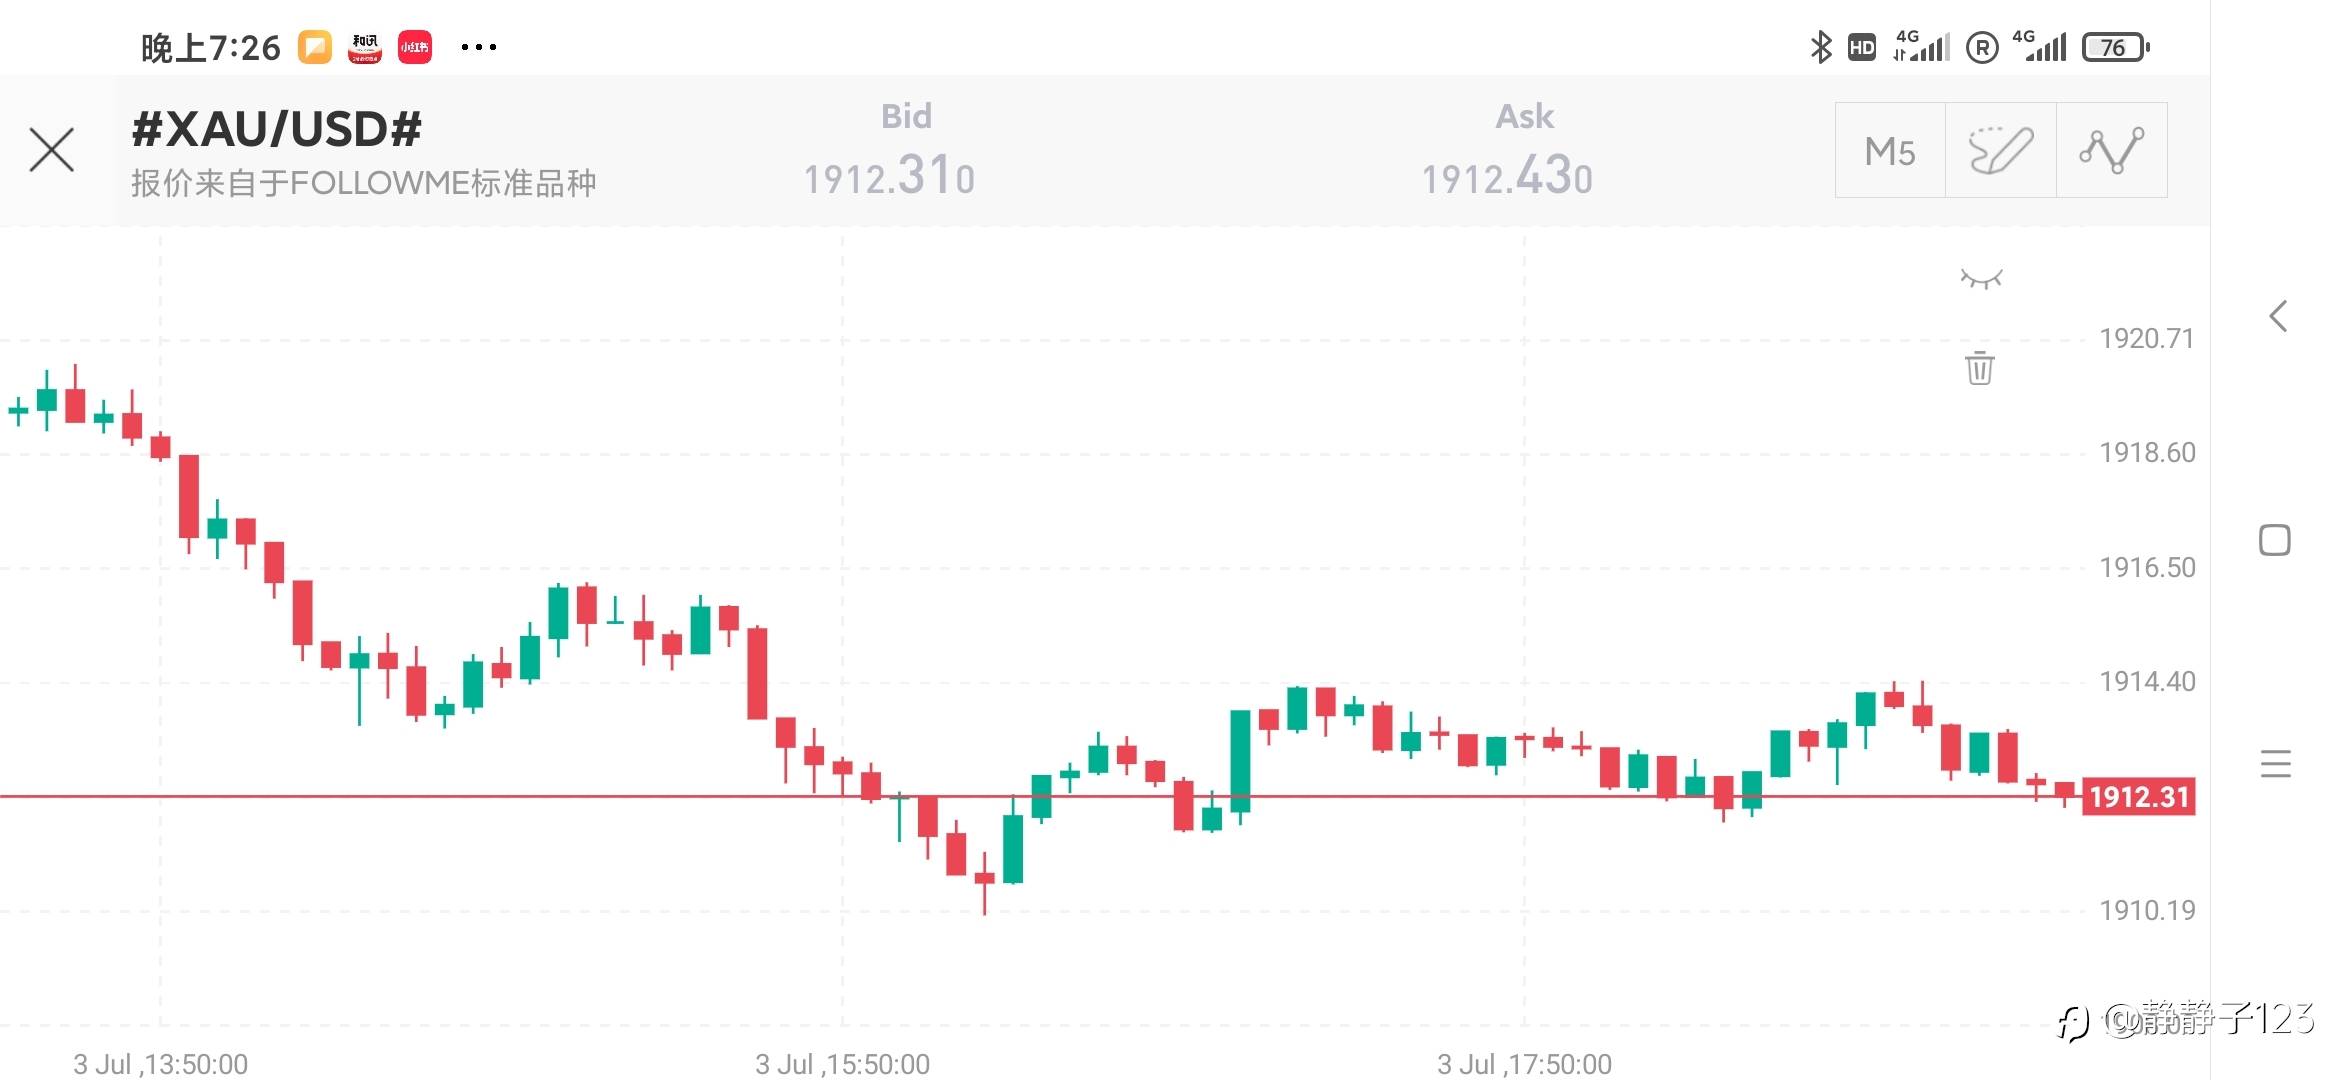The image size is (2340, 1080).
Task: Click the 3 Jul 15:50:00 time label
Action: [842, 1064]
